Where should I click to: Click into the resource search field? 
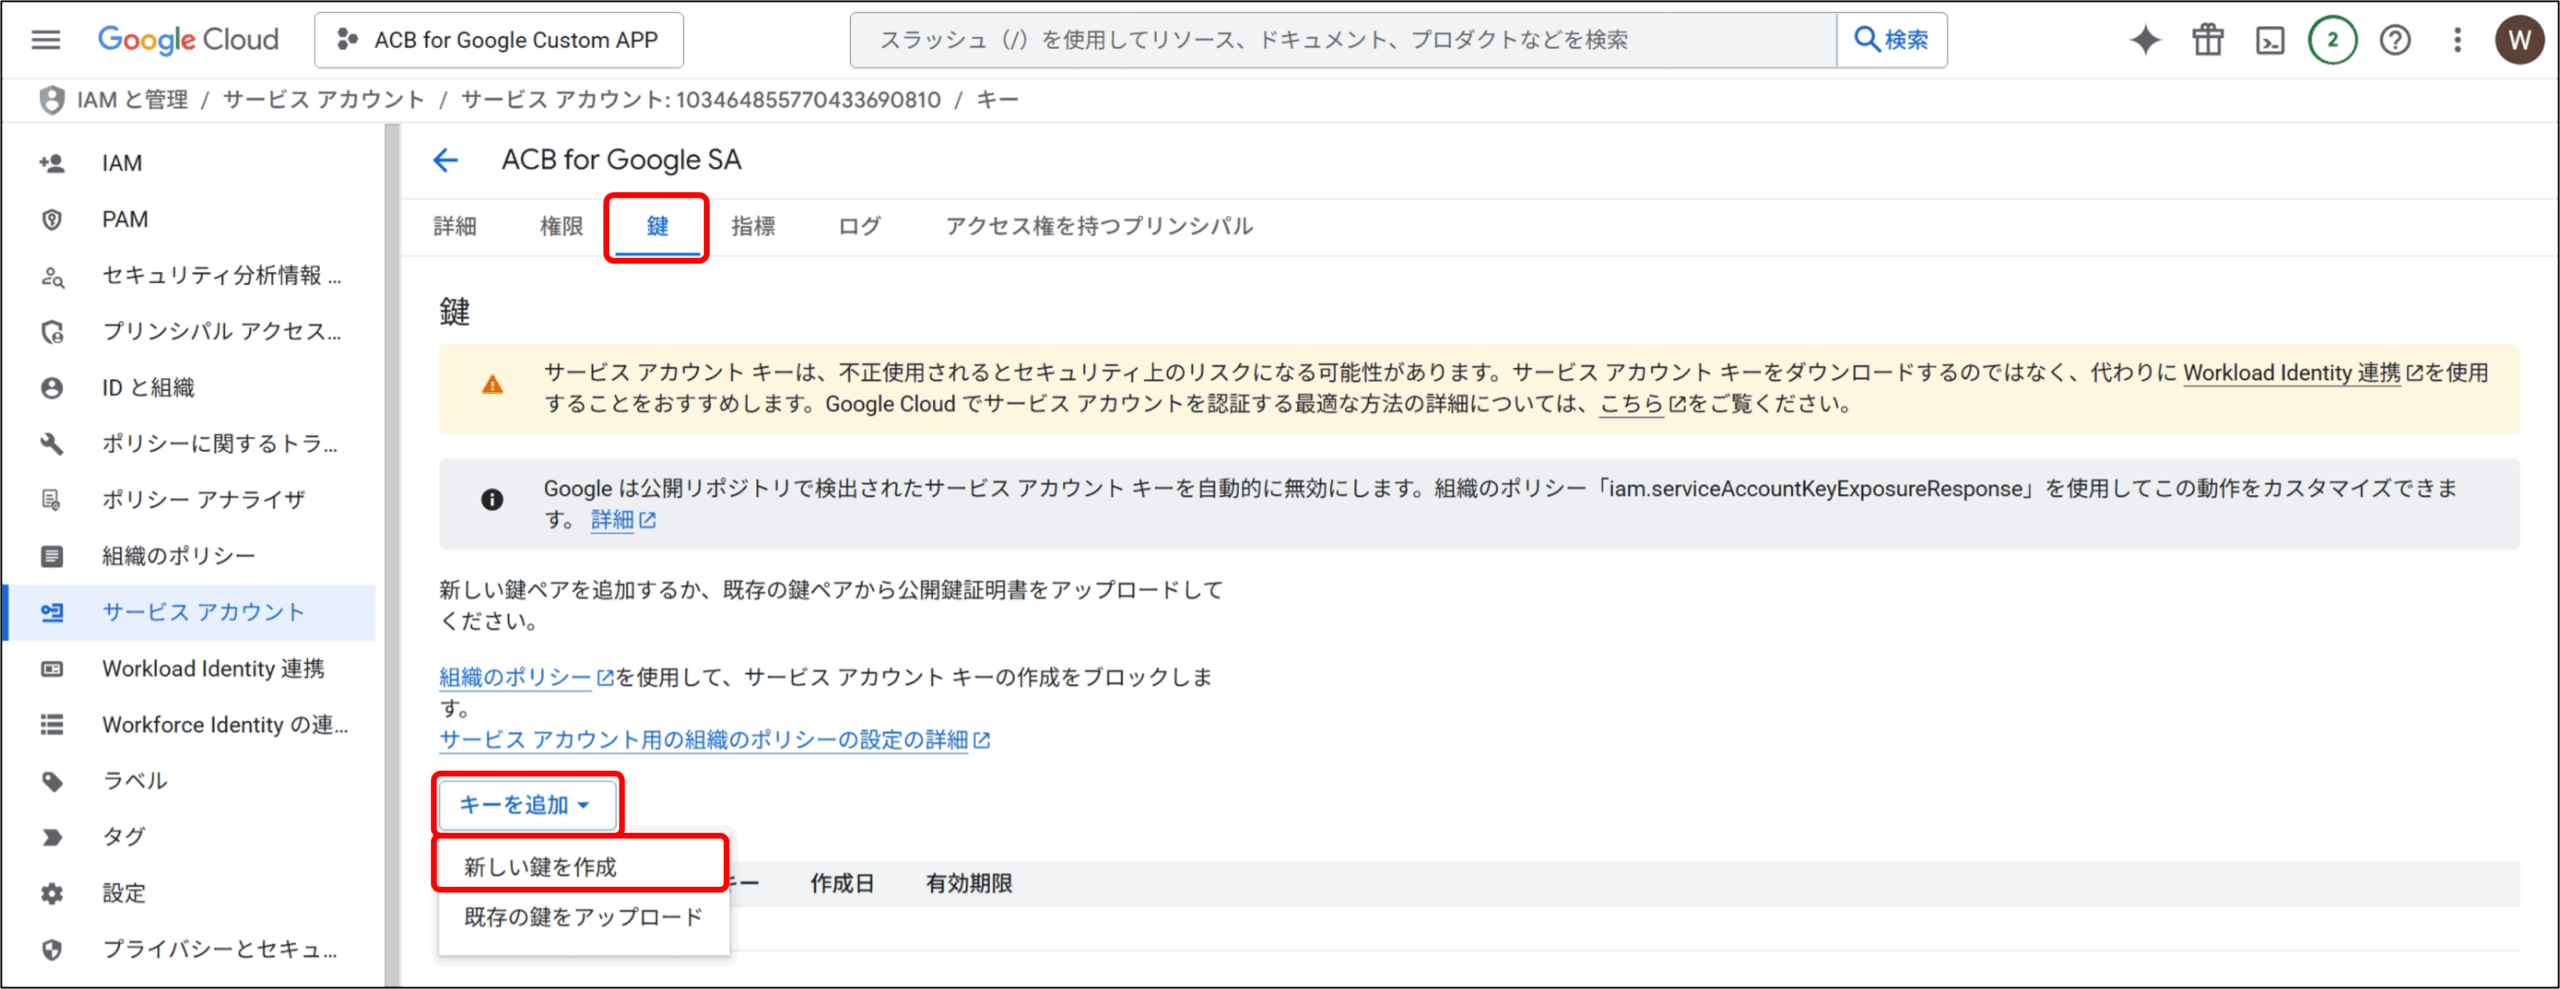[1340, 40]
